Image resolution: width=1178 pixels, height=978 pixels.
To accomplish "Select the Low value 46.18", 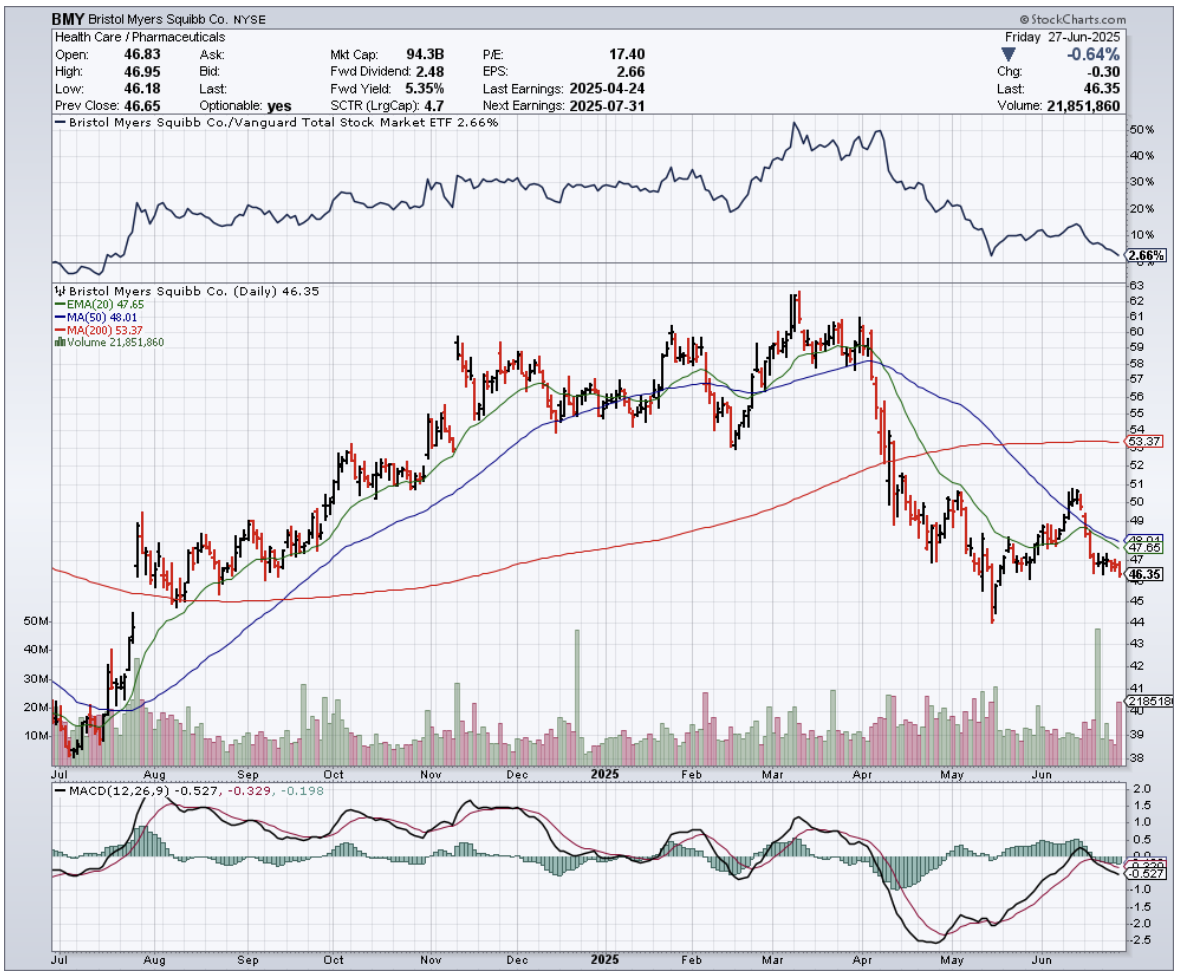I will coord(142,89).
